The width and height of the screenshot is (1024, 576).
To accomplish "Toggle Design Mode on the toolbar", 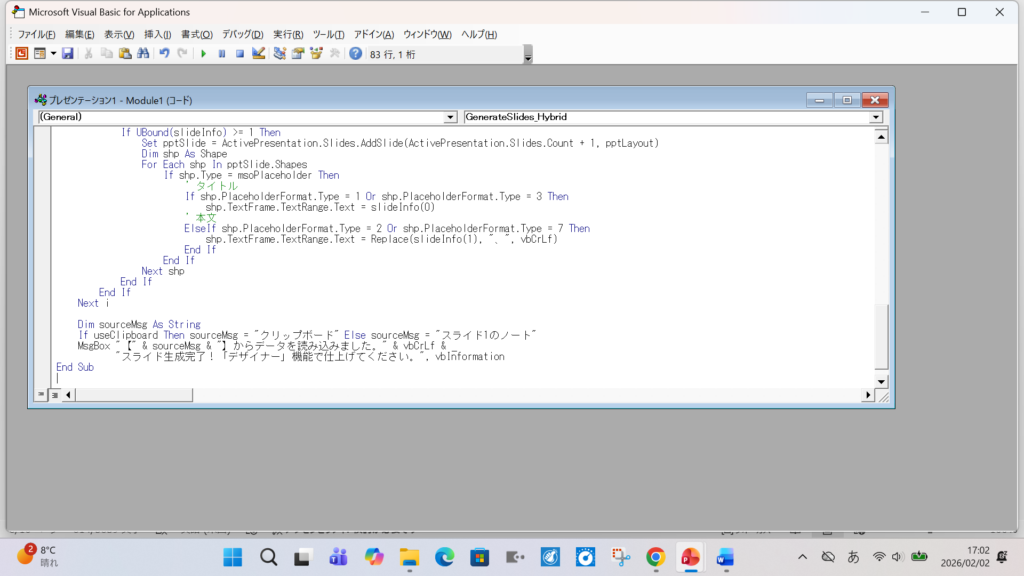I will pos(259,54).
